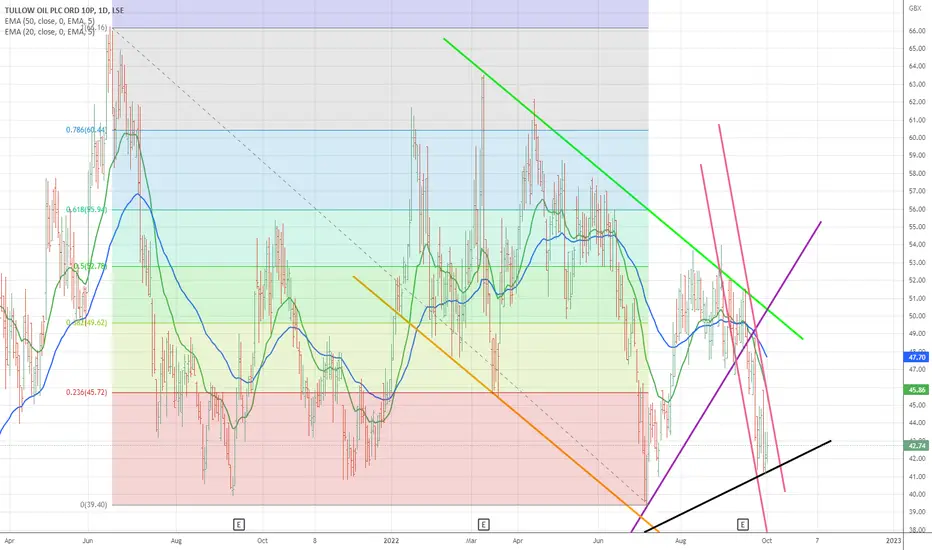Select the 0.236(45.72) Fibonacci level label
Screen dimensions: 932x550
coord(86,392)
